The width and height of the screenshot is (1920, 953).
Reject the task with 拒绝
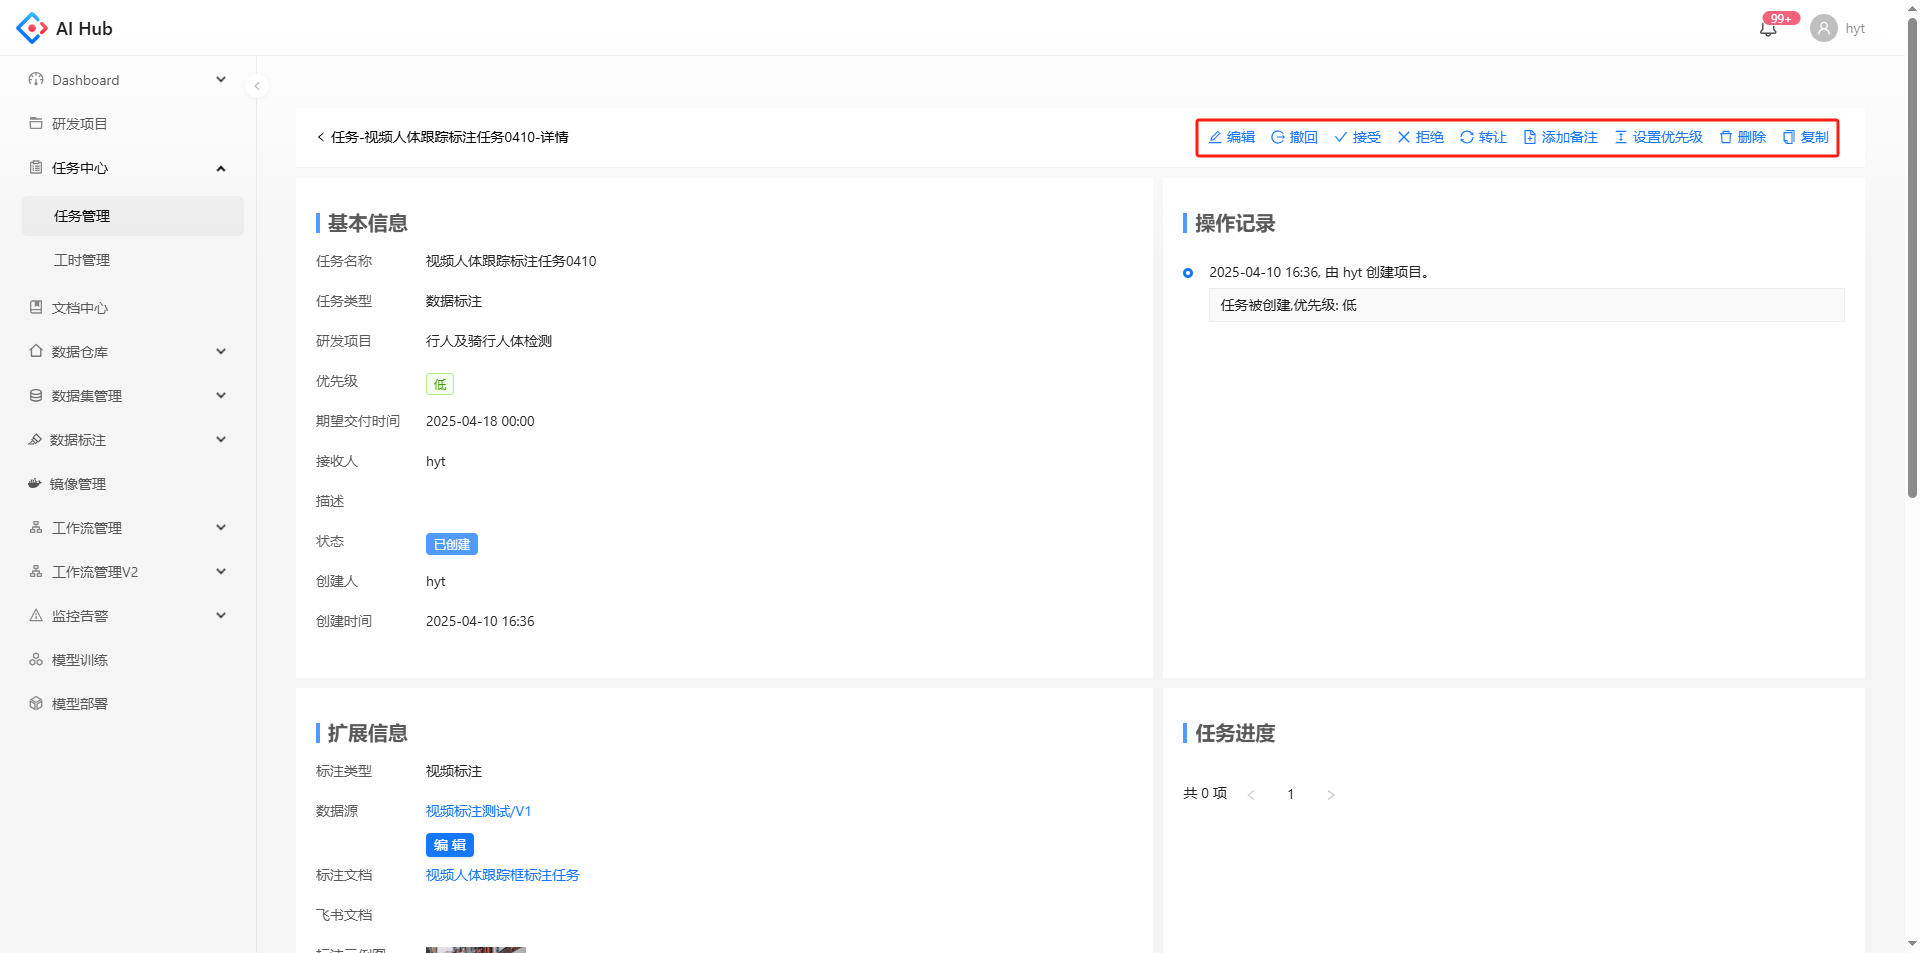pyautogui.click(x=1420, y=137)
